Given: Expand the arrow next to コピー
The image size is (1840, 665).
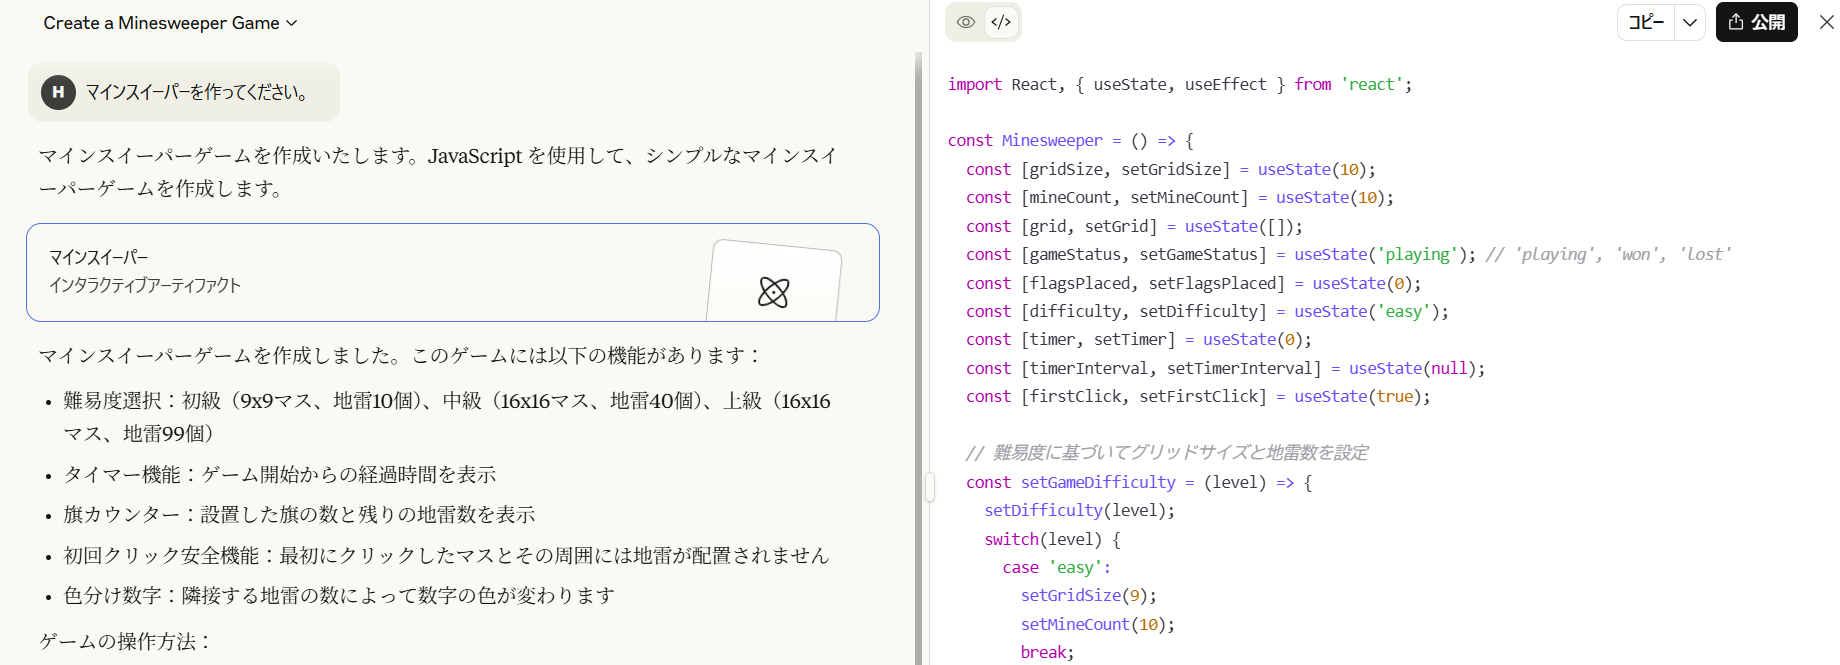Looking at the screenshot, I should (1689, 22).
